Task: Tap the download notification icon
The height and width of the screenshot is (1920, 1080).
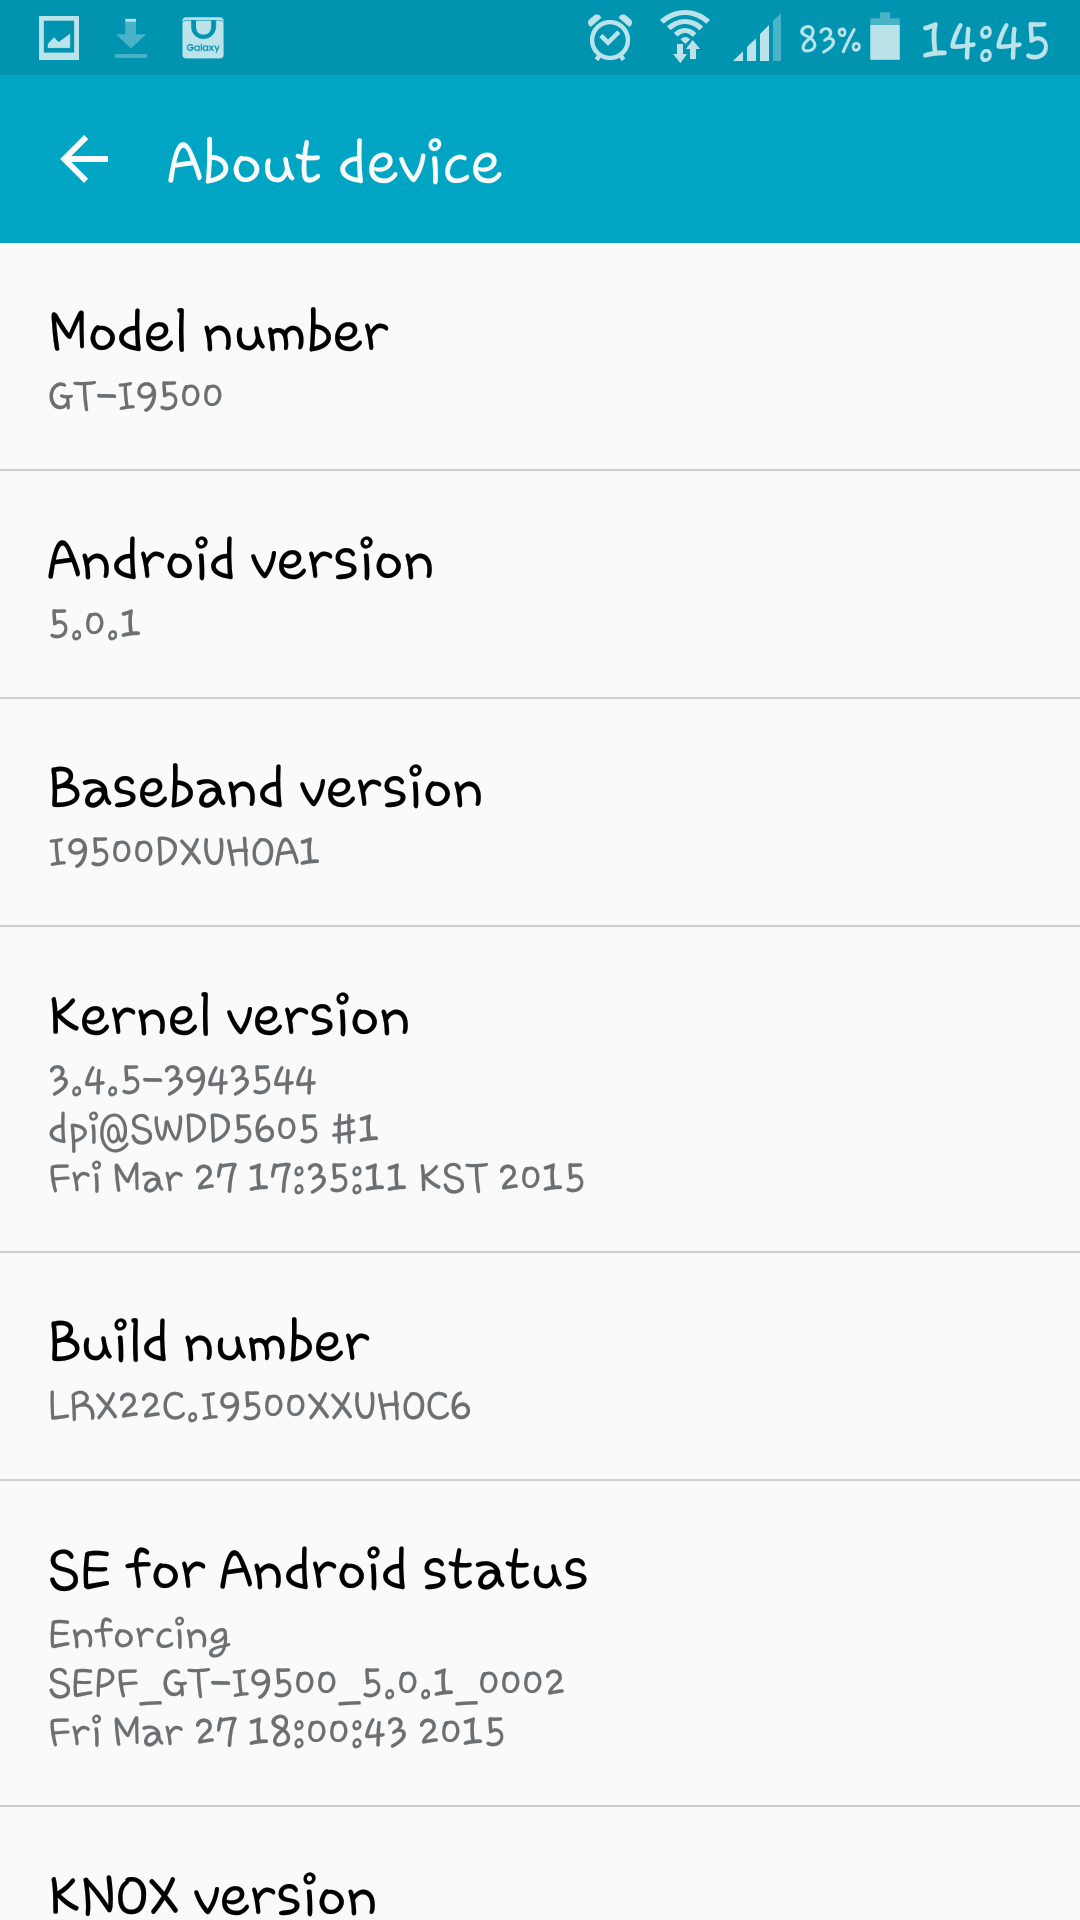Action: [x=131, y=38]
